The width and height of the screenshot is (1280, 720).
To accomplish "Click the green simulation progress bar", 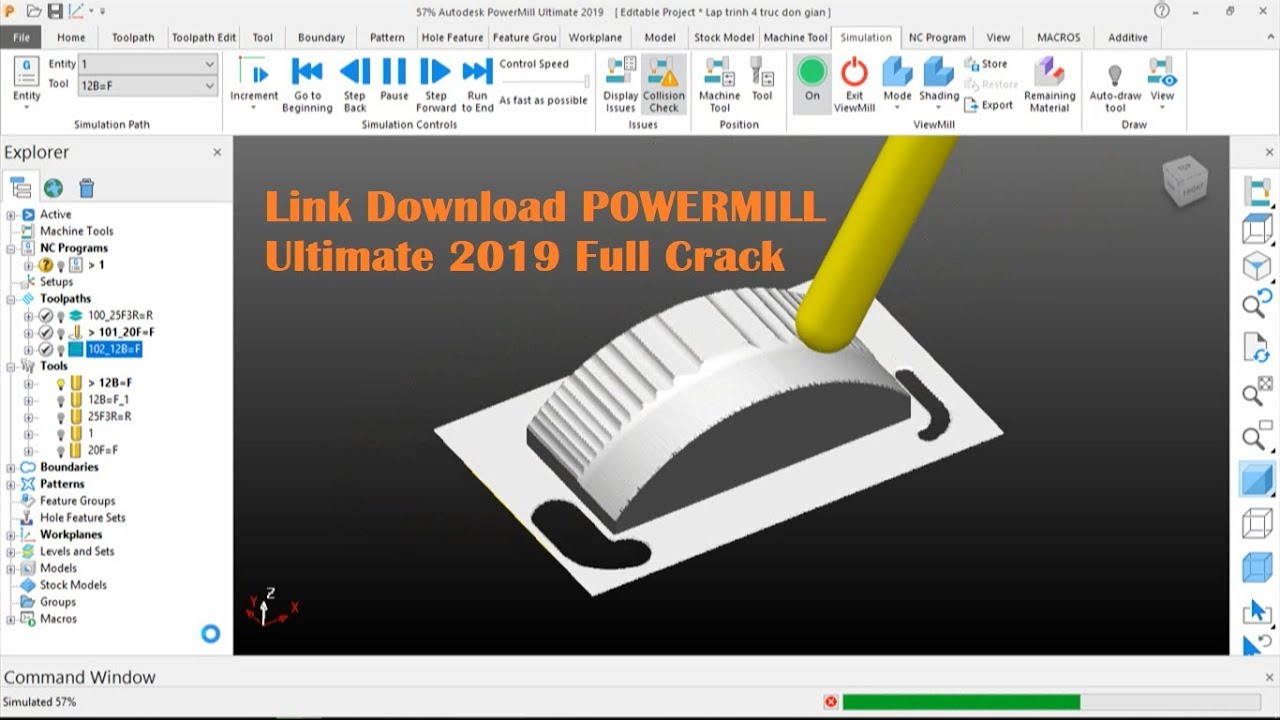I will (961, 702).
